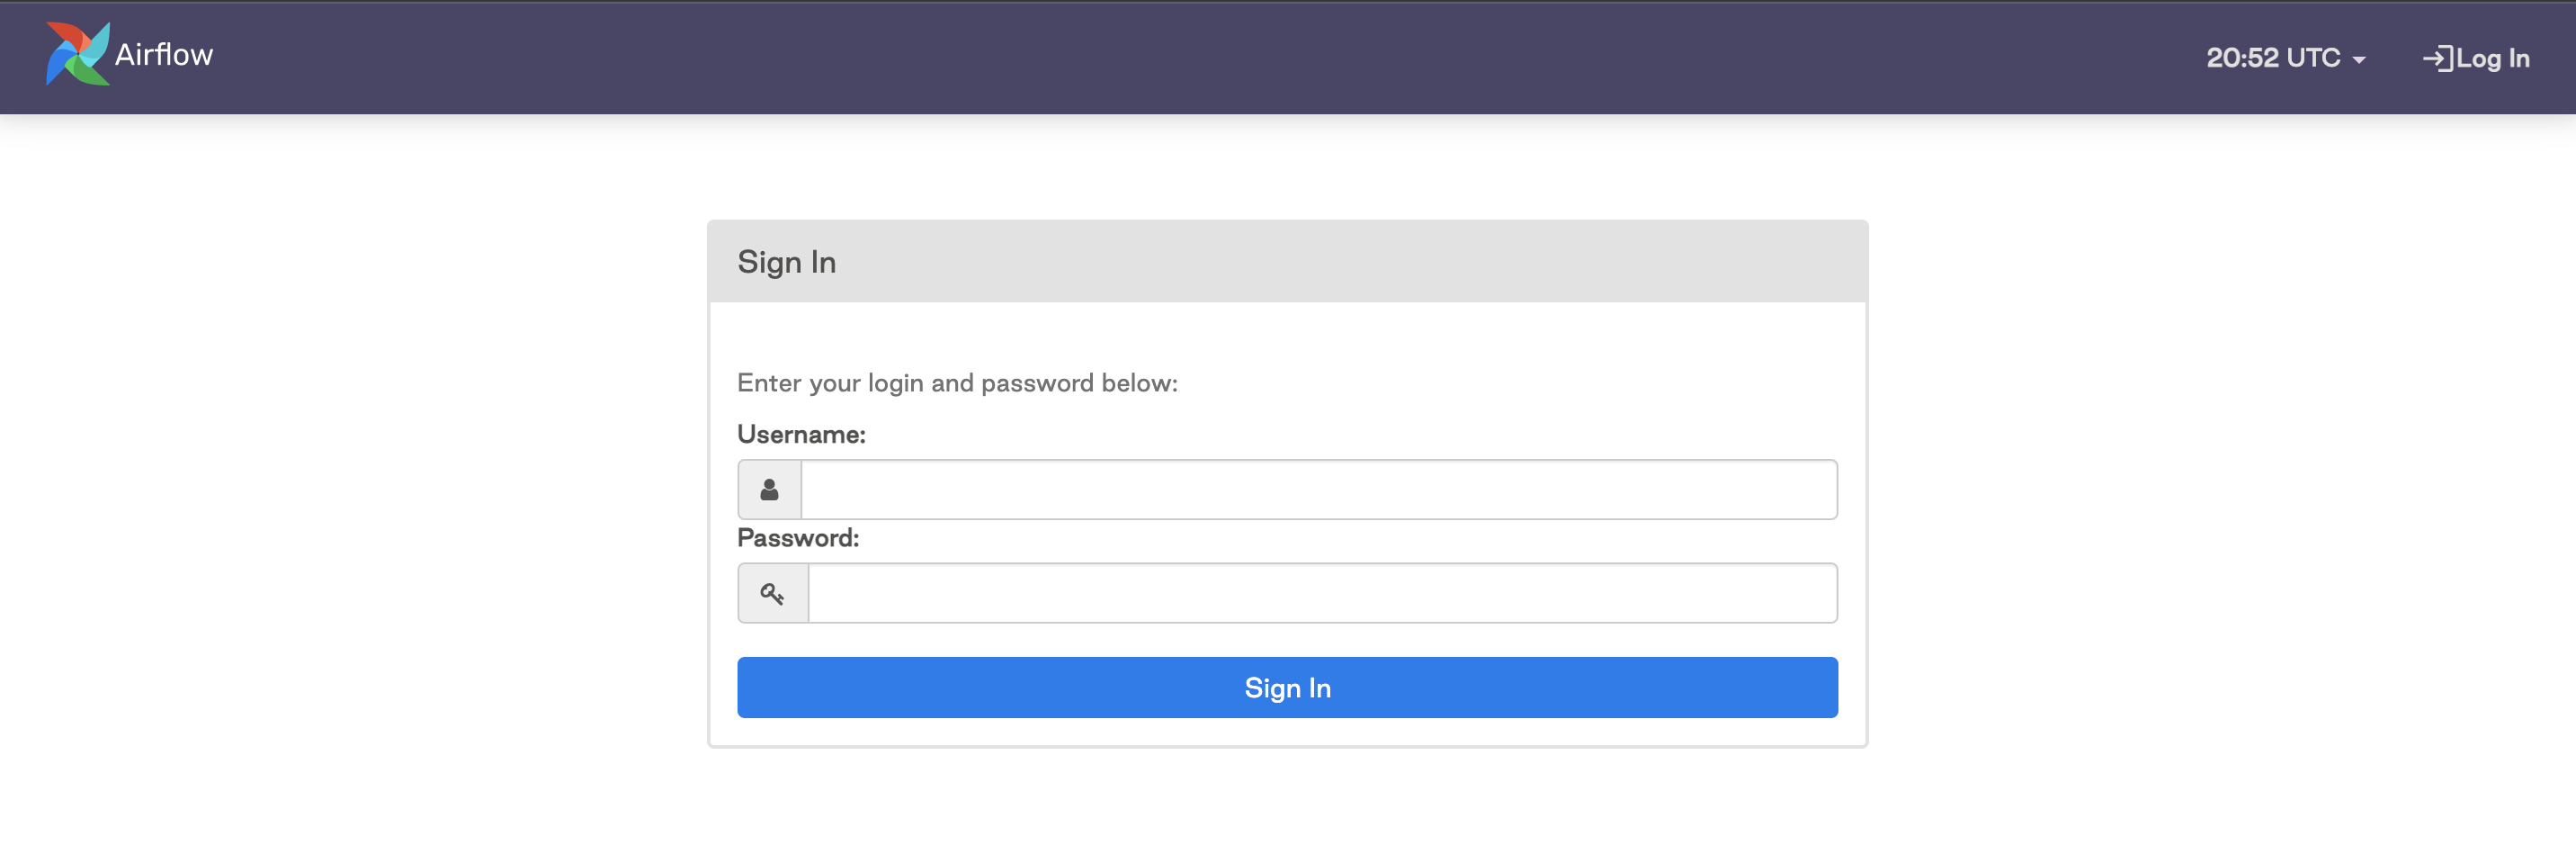Click the Airflow brand icon in top bar
Screen dimensions: 2576x845
coord(78,54)
